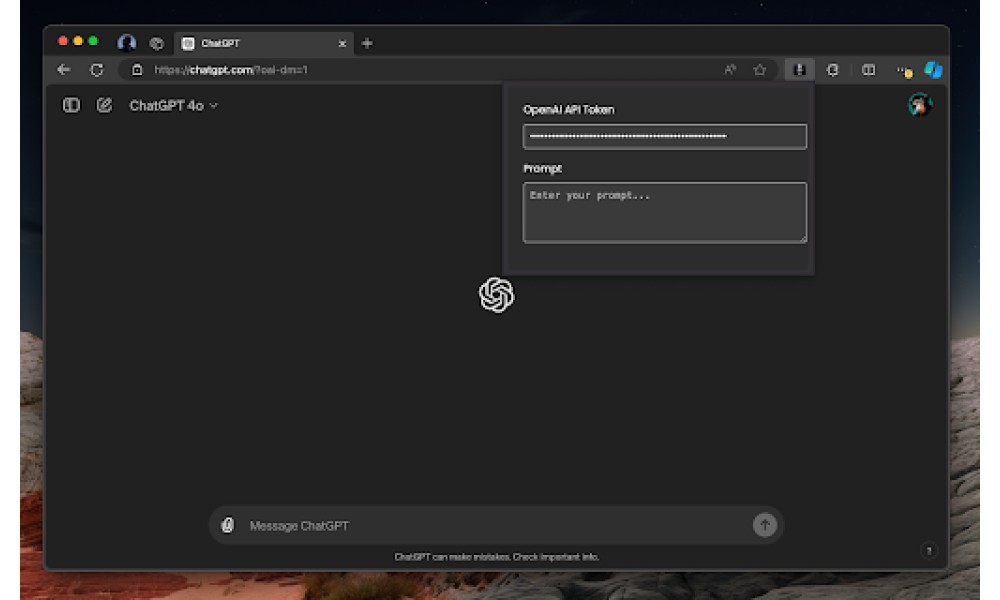This screenshot has height=600, width=1000.
Task: Click the chatgpt.com address bar URL
Action: pyautogui.click(x=231, y=70)
